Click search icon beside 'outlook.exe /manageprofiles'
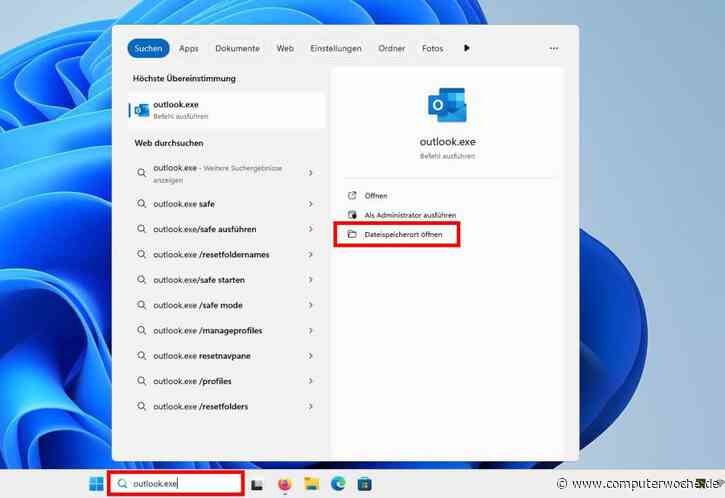Screen dimensions: 725x498 click(x=141, y=331)
